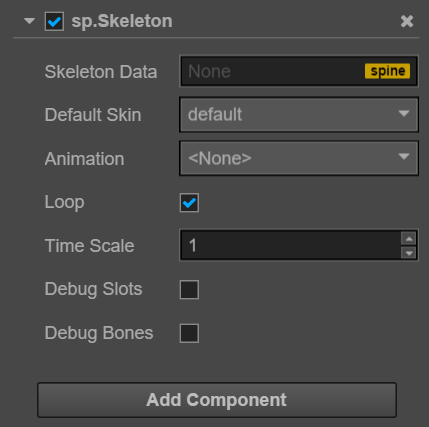The image size is (429, 427).
Task: Remove the sp.Skeleton component with X
Action: (x=407, y=21)
